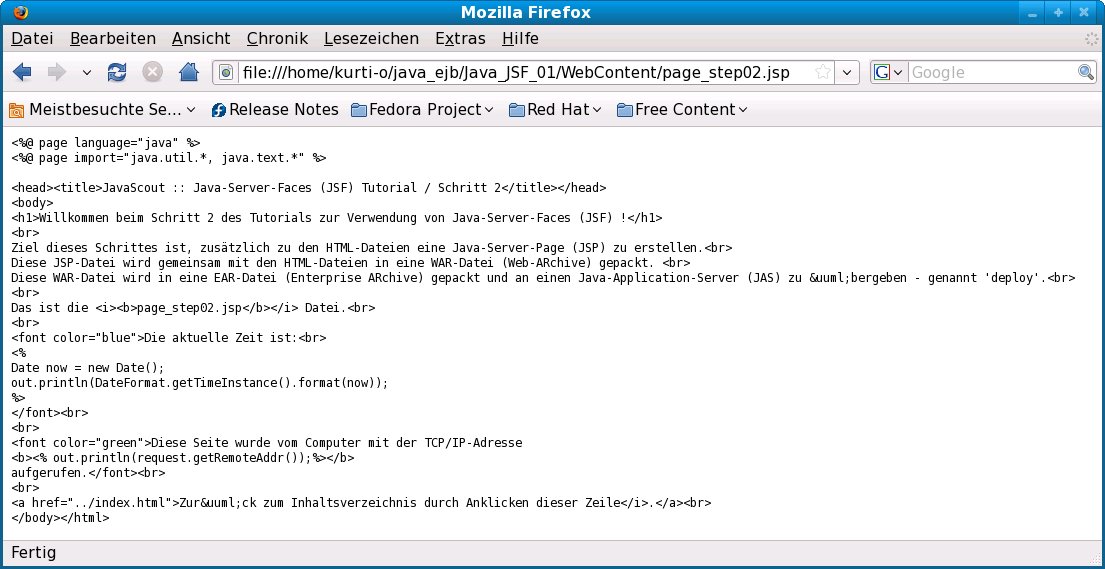Screen dimensions: 1105x569
Task: Open the Red Hat bookmark folder
Action: coord(555,110)
